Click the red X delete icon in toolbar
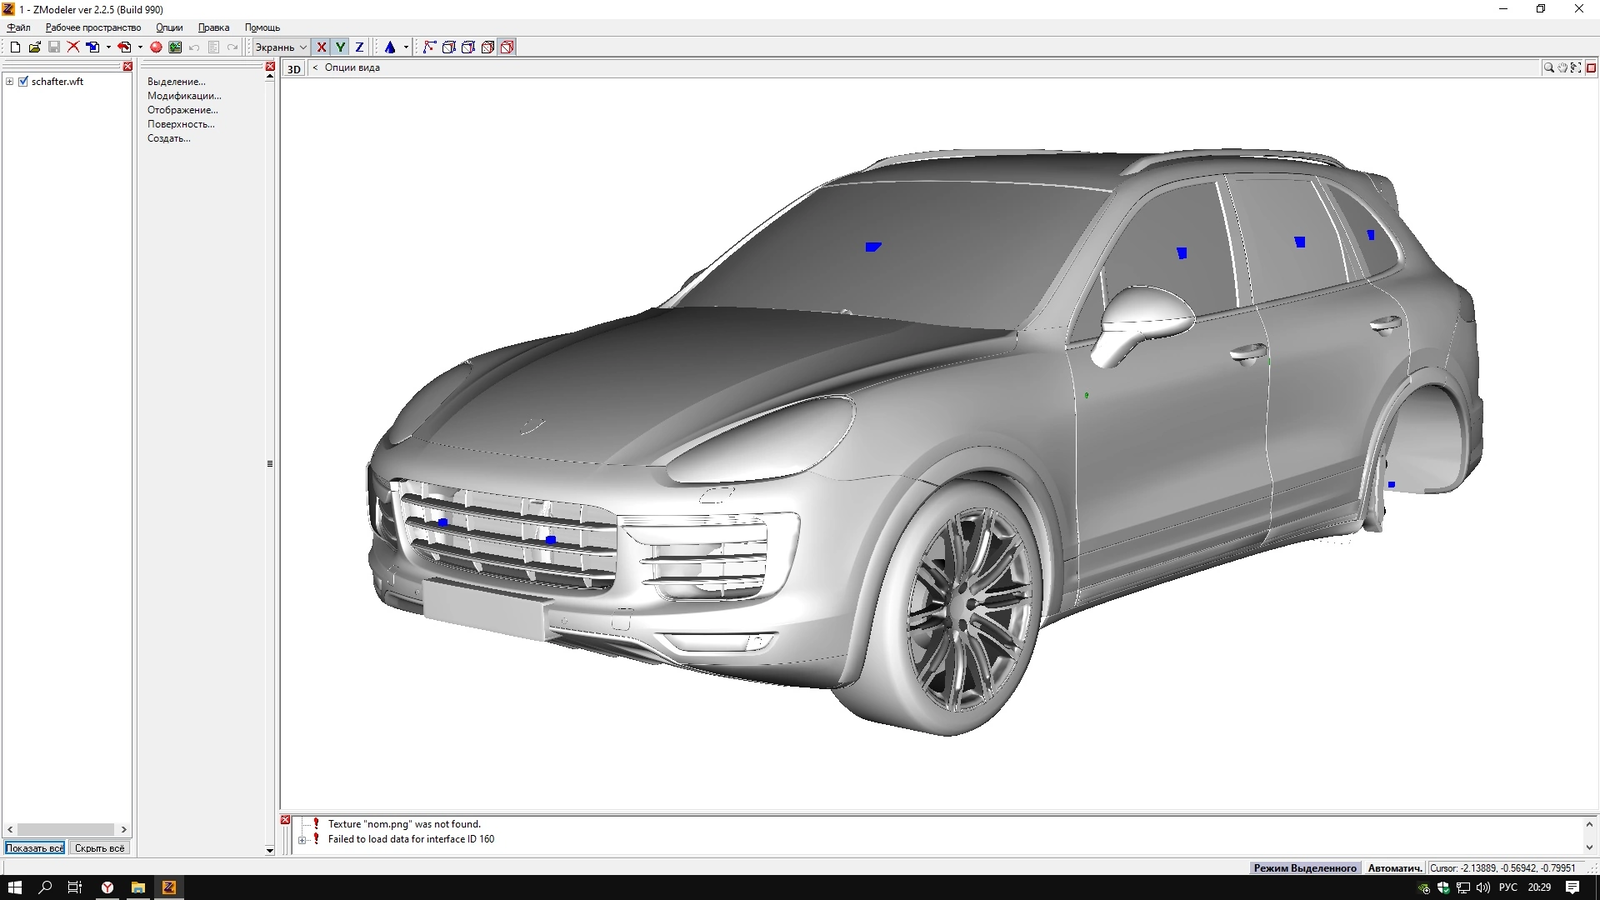 coord(73,47)
